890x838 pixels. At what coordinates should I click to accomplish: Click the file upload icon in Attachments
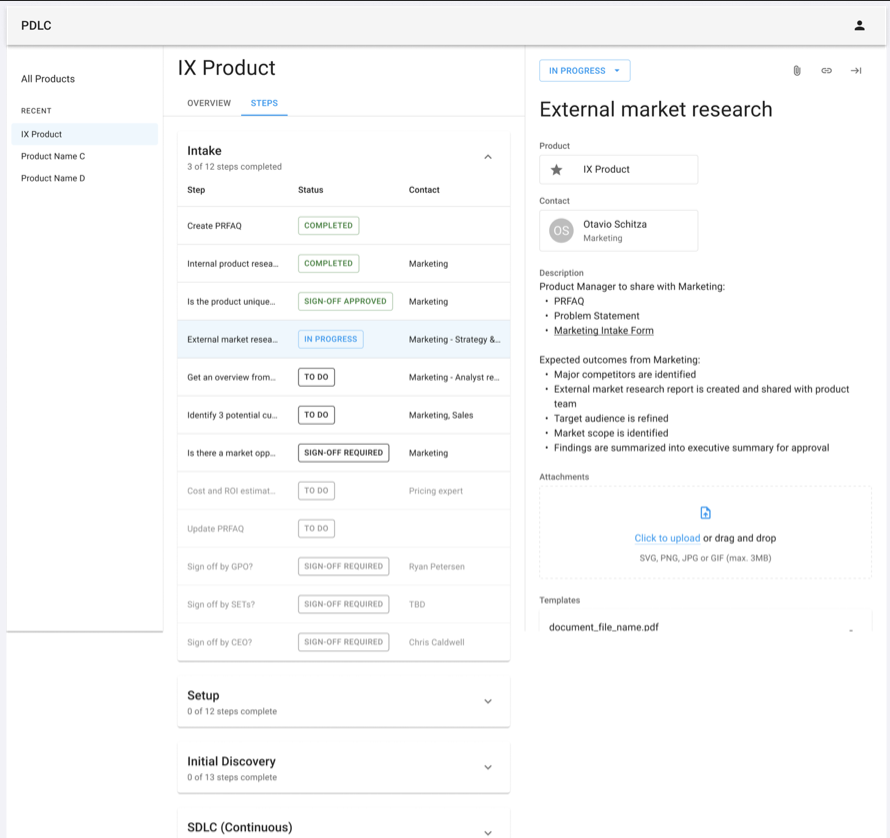[x=705, y=513]
